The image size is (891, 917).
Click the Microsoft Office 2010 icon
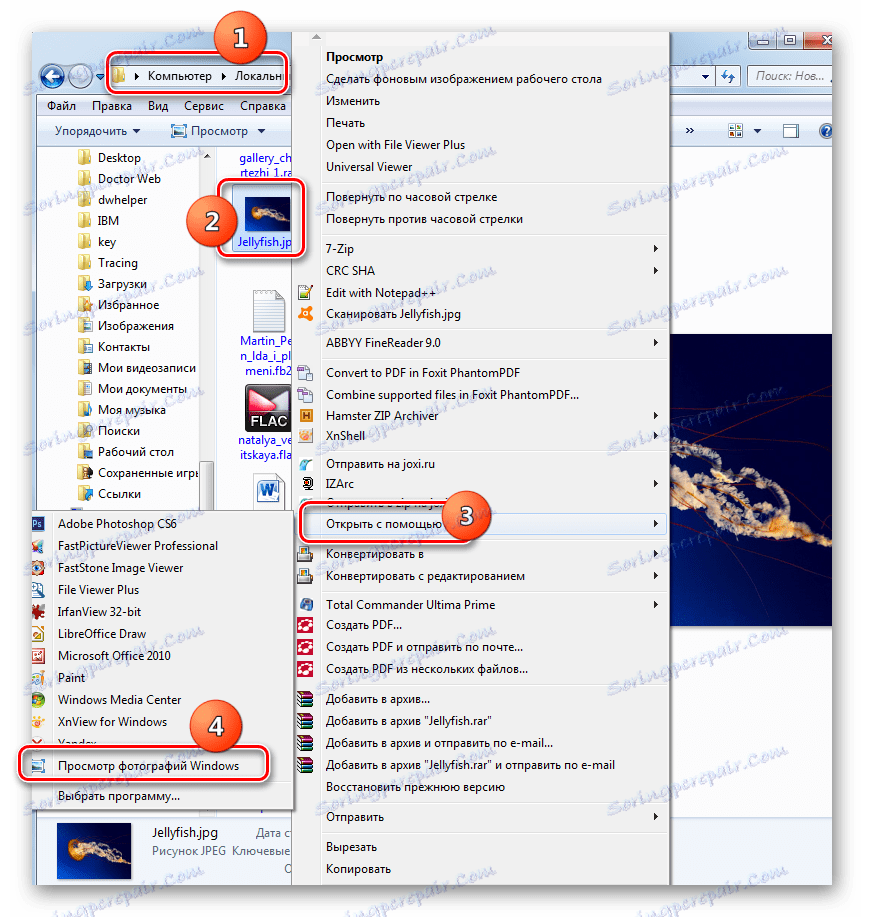pyautogui.click(x=38, y=656)
